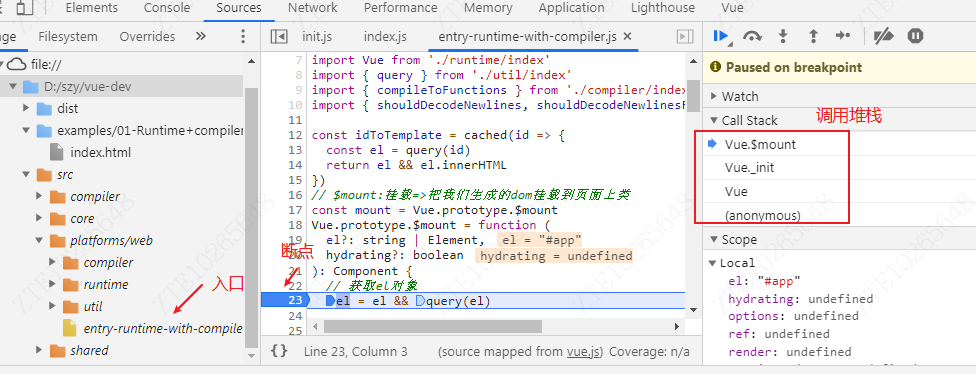Collapse the file:// tree node

click(x=2, y=64)
